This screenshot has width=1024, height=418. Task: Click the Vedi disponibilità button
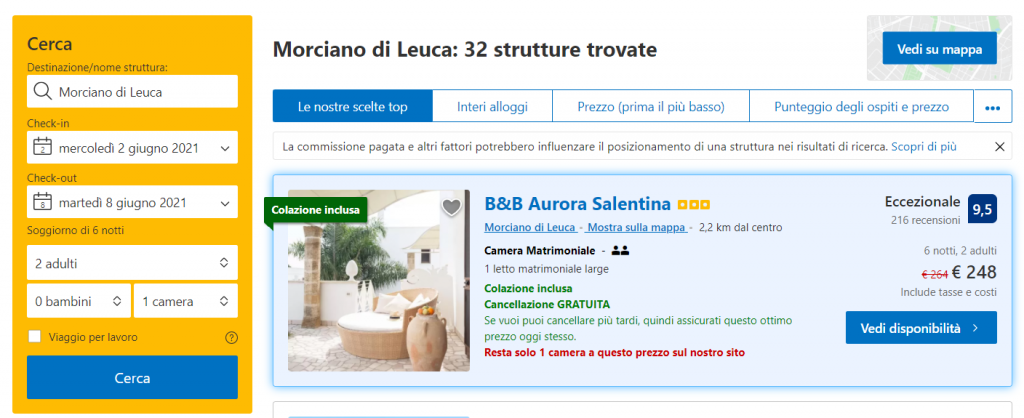click(921, 328)
